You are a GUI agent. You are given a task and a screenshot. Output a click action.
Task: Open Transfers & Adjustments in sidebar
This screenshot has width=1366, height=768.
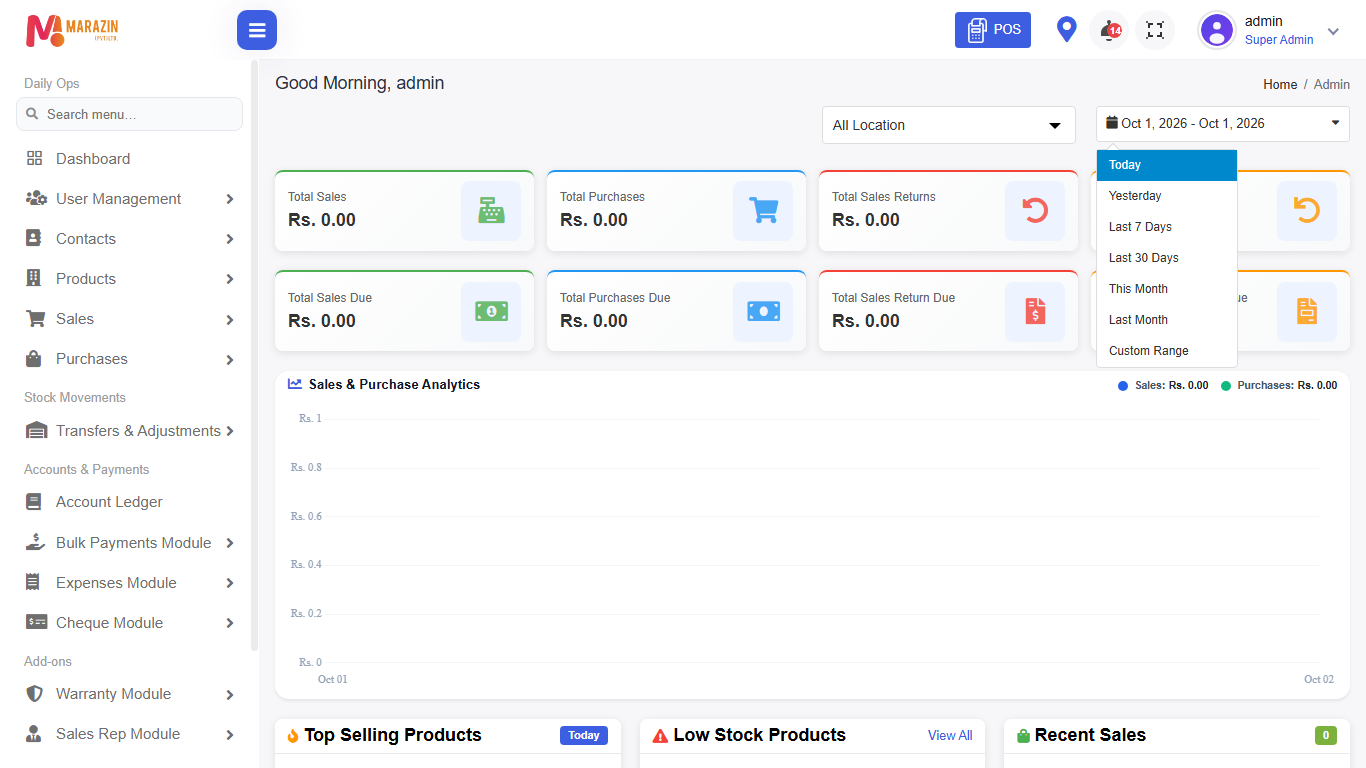click(x=130, y=431)
